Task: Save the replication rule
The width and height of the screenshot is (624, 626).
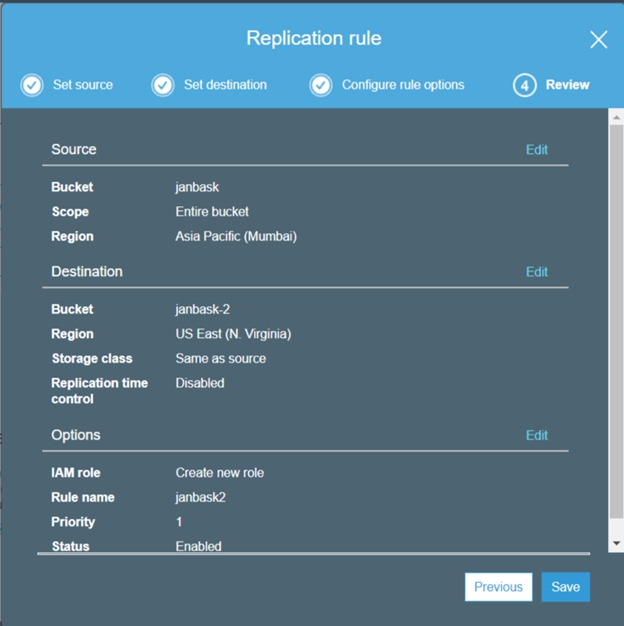Action: click(x=565, y=587)
